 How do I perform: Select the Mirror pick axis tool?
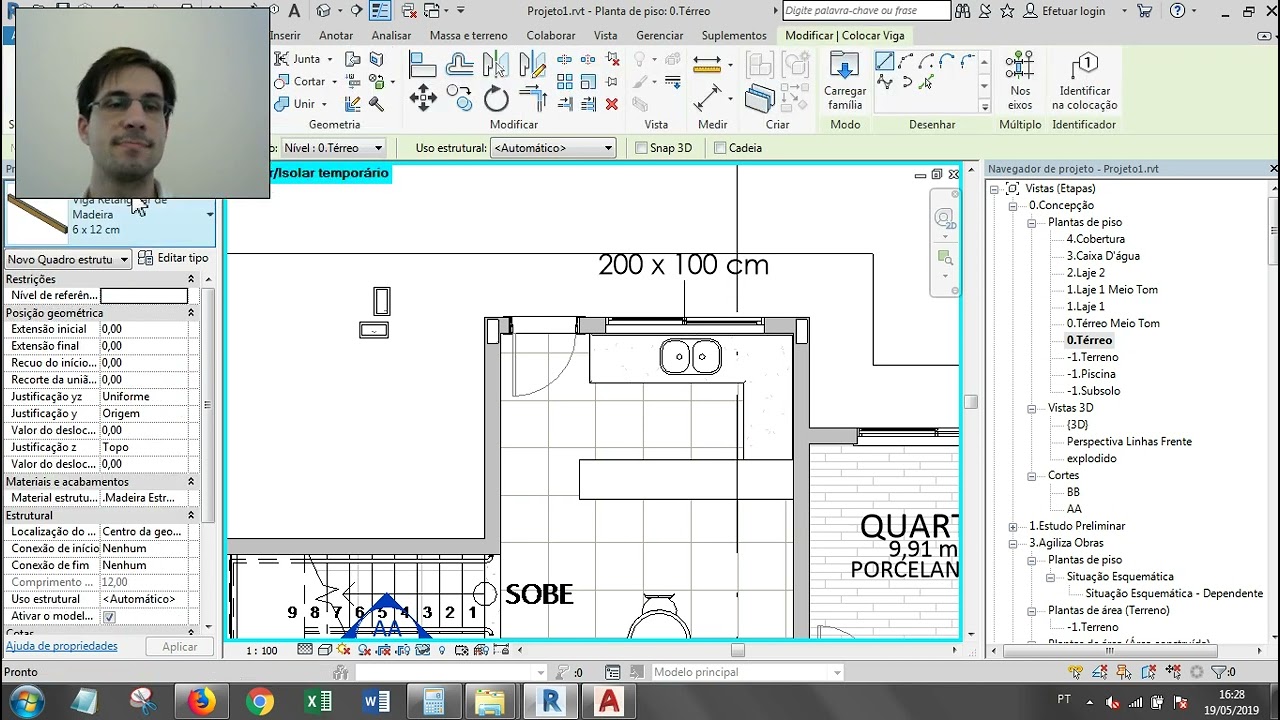click(497, 65)
